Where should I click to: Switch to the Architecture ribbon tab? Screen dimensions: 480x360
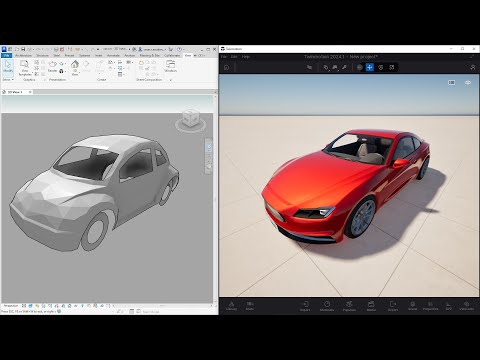[x=23, y=55]
